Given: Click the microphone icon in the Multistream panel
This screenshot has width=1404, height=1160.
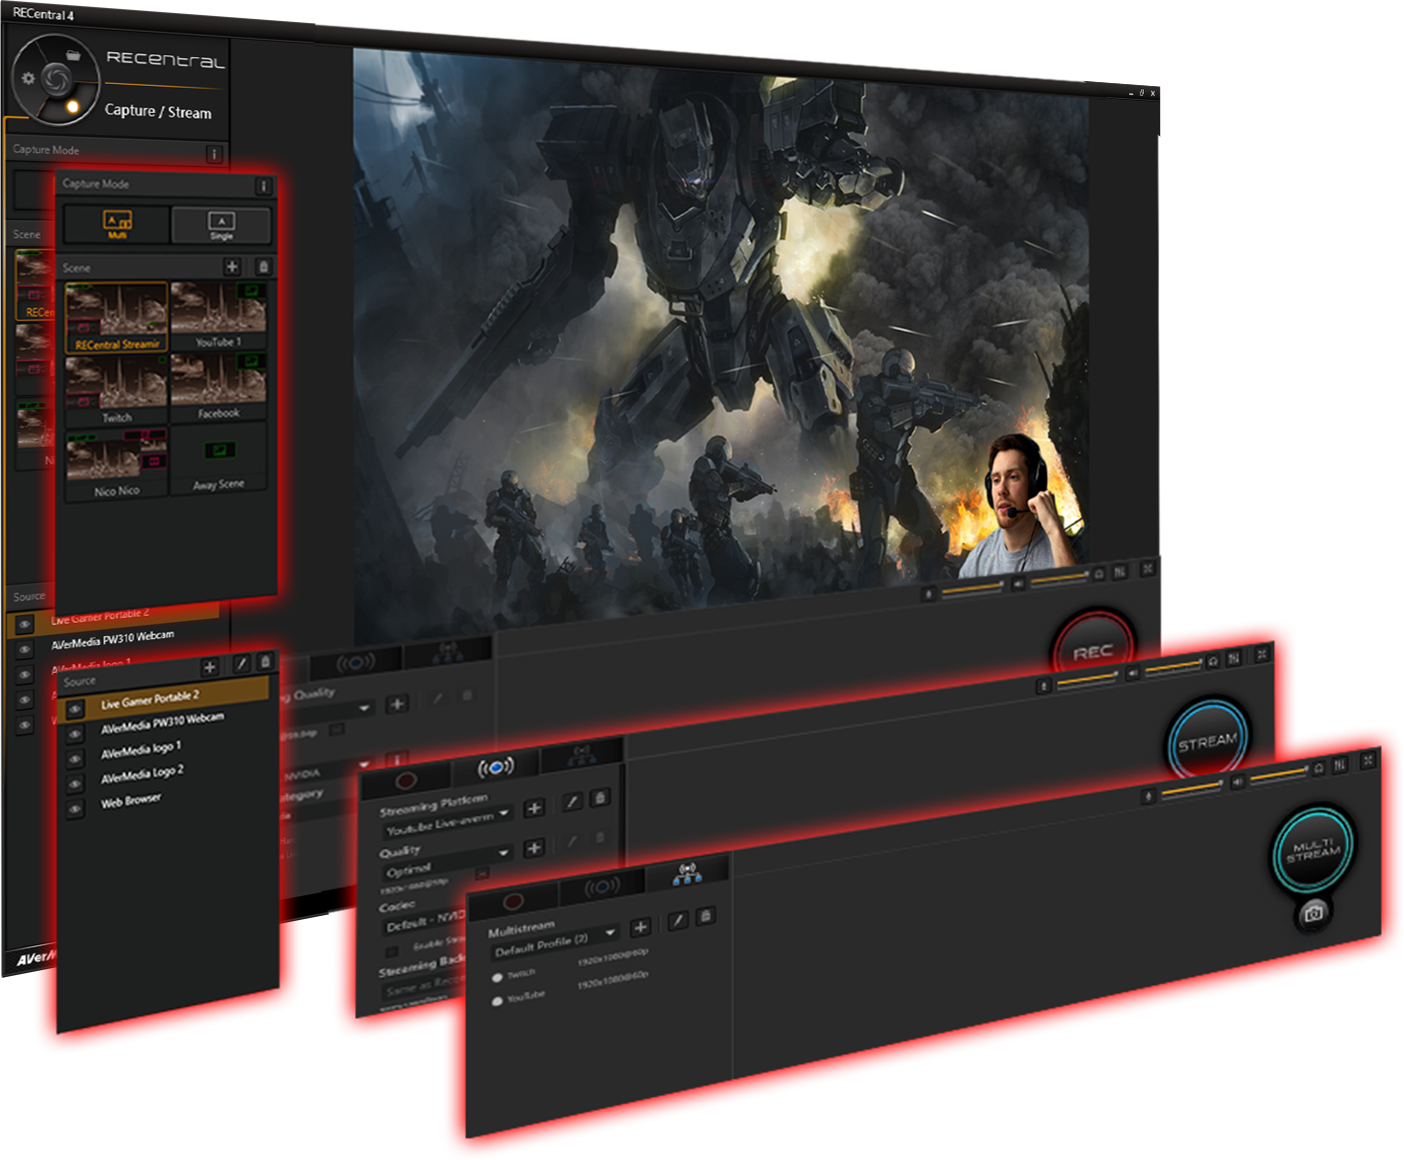Looking at the screenshot, I should pyautogui.click(x=1149, y=796).
